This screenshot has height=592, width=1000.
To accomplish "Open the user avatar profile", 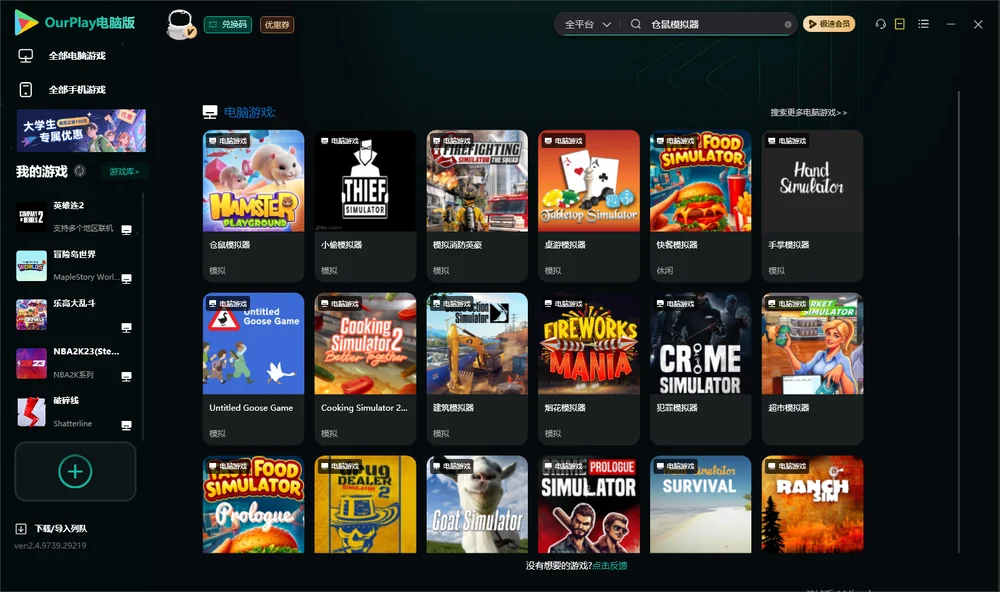I will tap(180, 24).
